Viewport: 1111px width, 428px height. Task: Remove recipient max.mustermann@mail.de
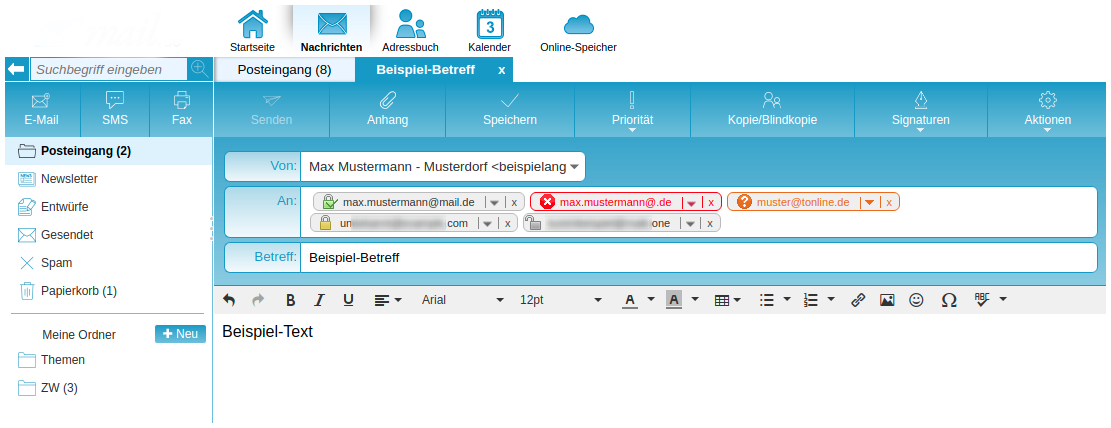pos(515,202)
